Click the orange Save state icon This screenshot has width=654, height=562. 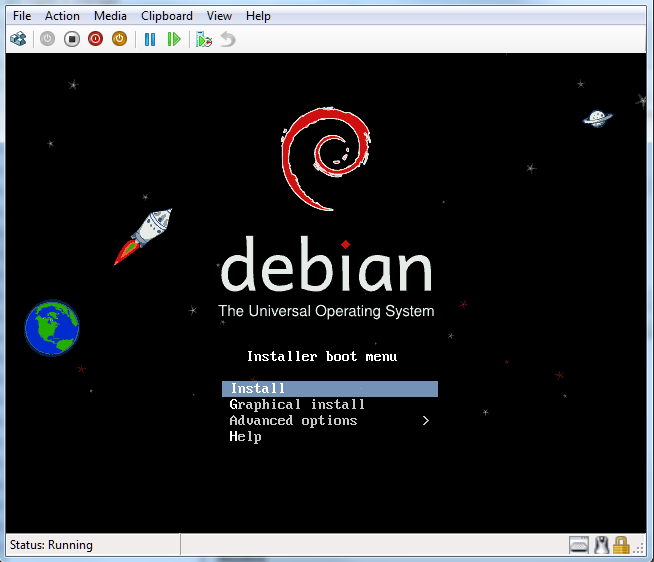(x=119, y=39)
